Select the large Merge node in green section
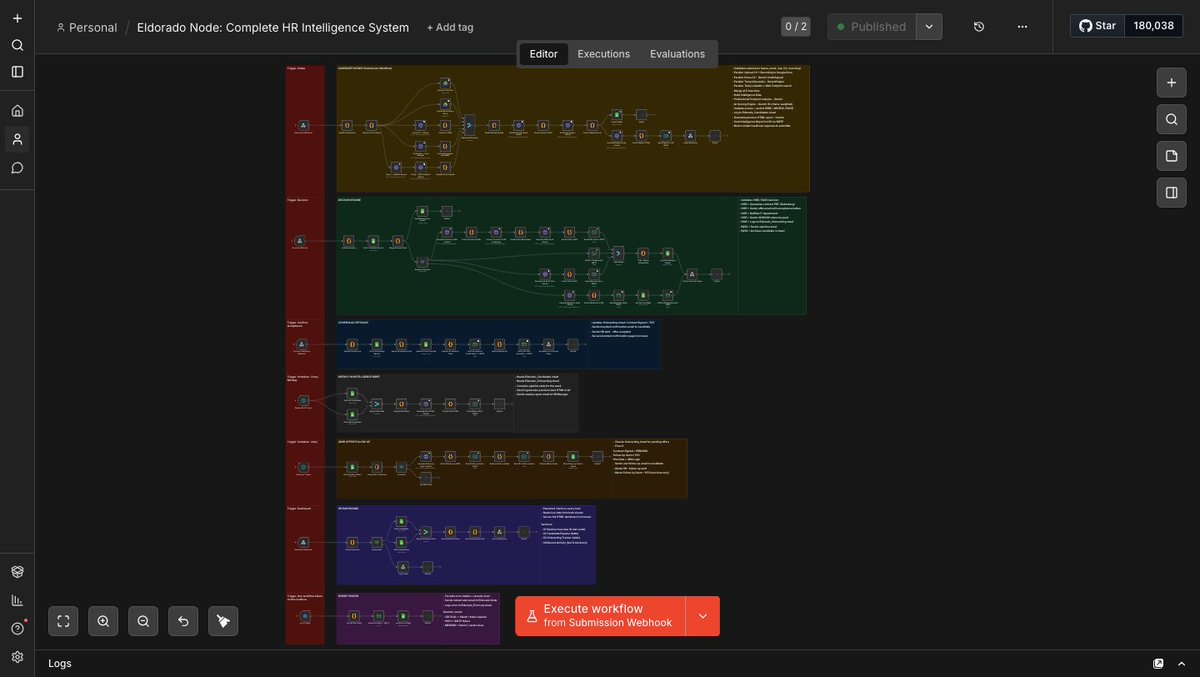The width and height of the screenshot is (1200, 677). click(618, 254)
